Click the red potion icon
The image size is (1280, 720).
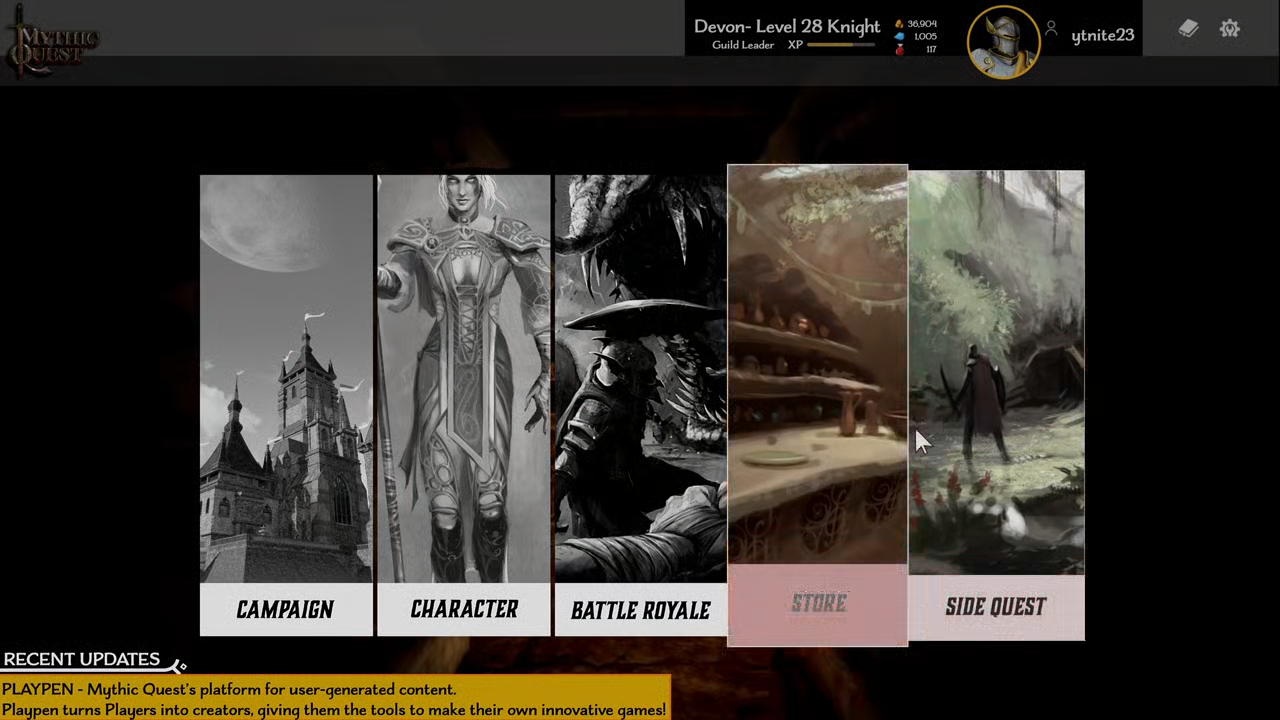(x=899, y=49)
